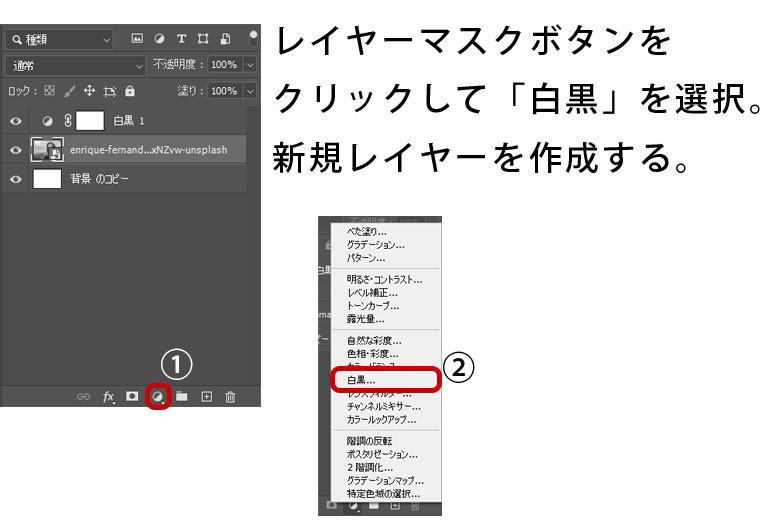Create a new group folder icon
Image resolution: width=760 pixels, height=530 pixels.
point(182,396)
